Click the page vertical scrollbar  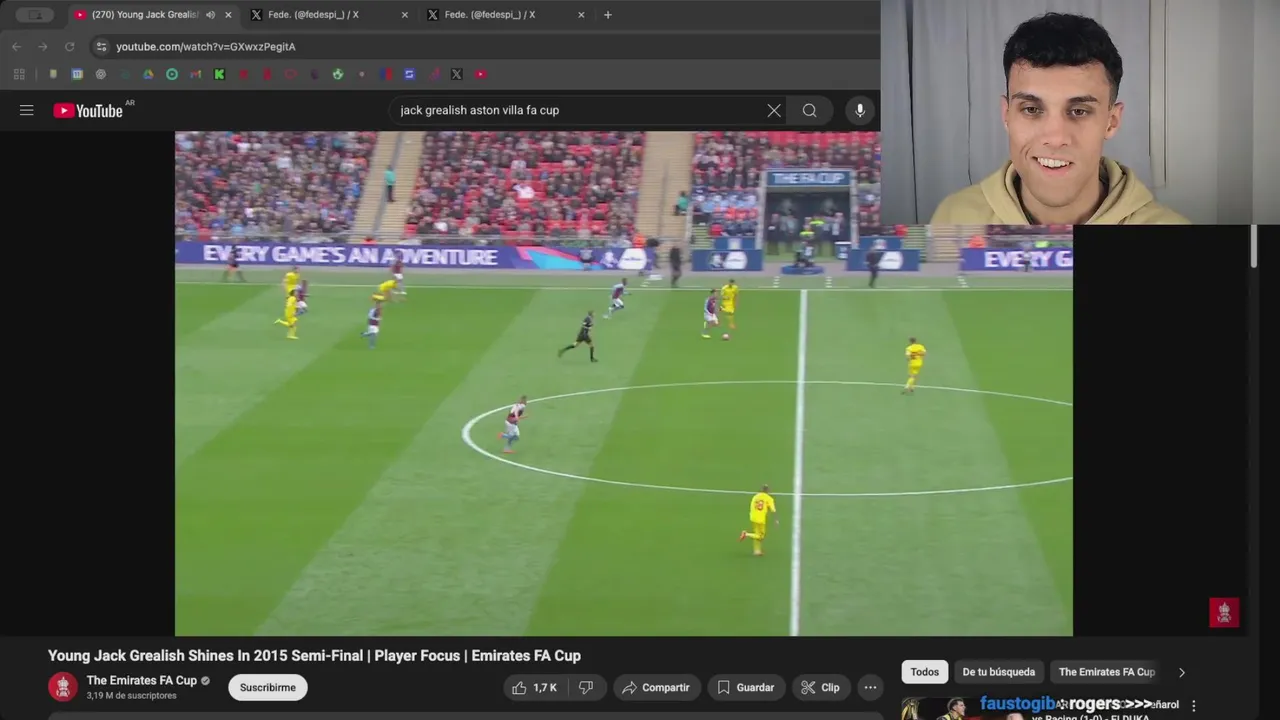pyautogui.click(x=1254, y=246)
